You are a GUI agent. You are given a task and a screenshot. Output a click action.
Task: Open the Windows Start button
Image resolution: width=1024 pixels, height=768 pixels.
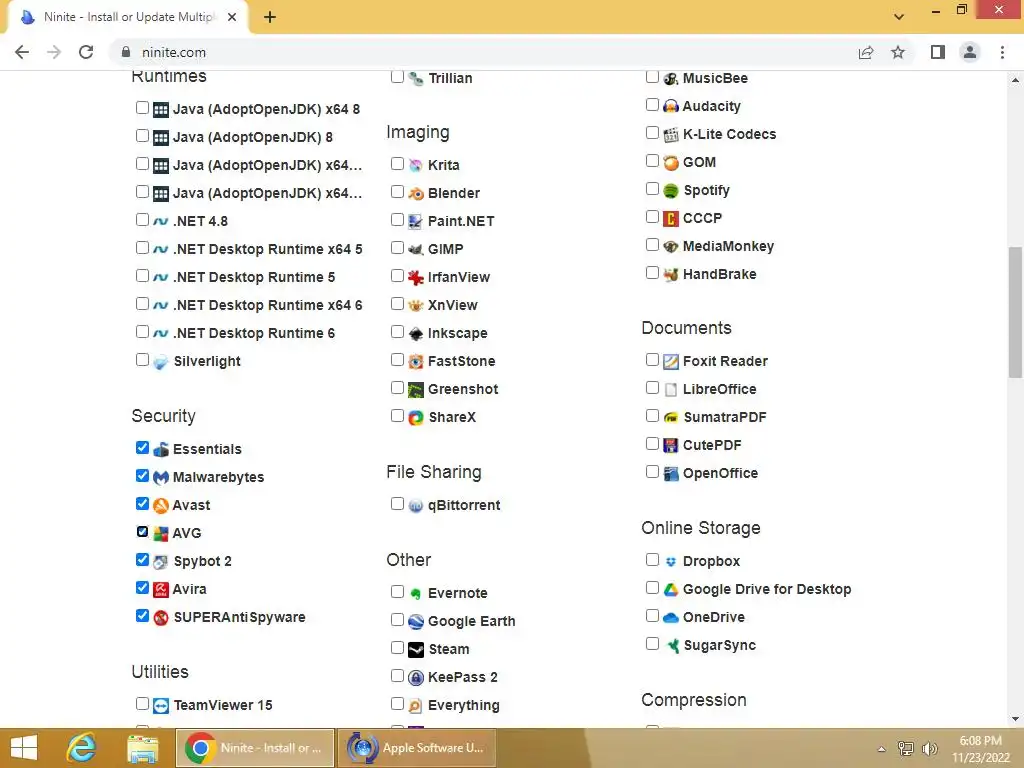coord(24,748)
